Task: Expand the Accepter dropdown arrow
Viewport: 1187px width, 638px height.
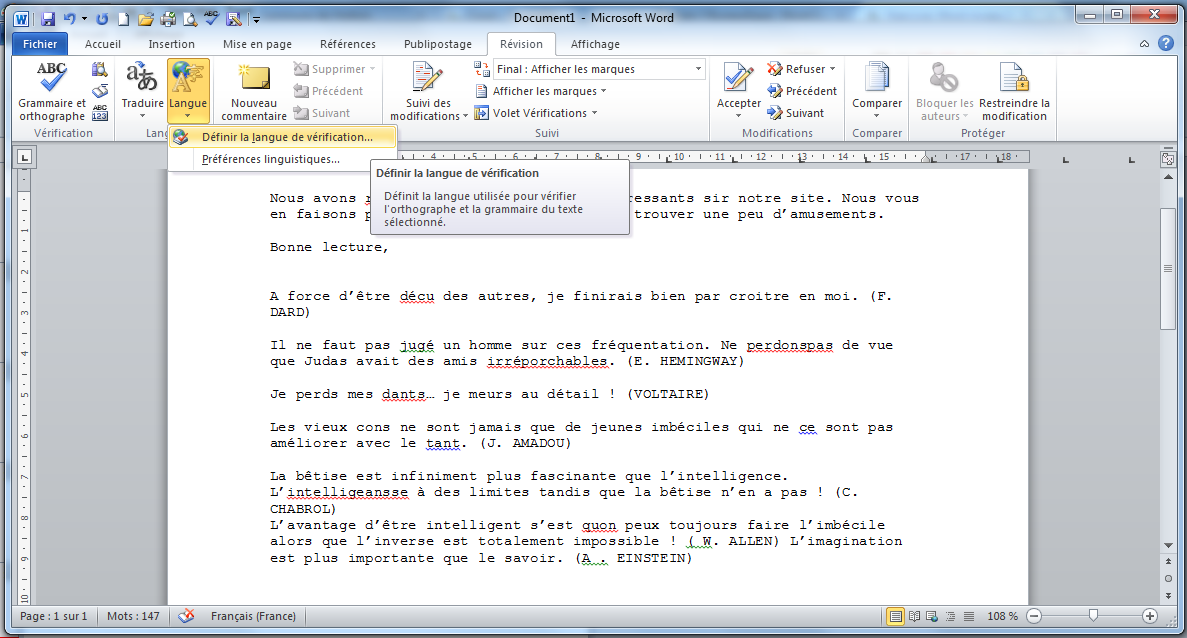Action: pyautogui.click(x=738, y=116)
